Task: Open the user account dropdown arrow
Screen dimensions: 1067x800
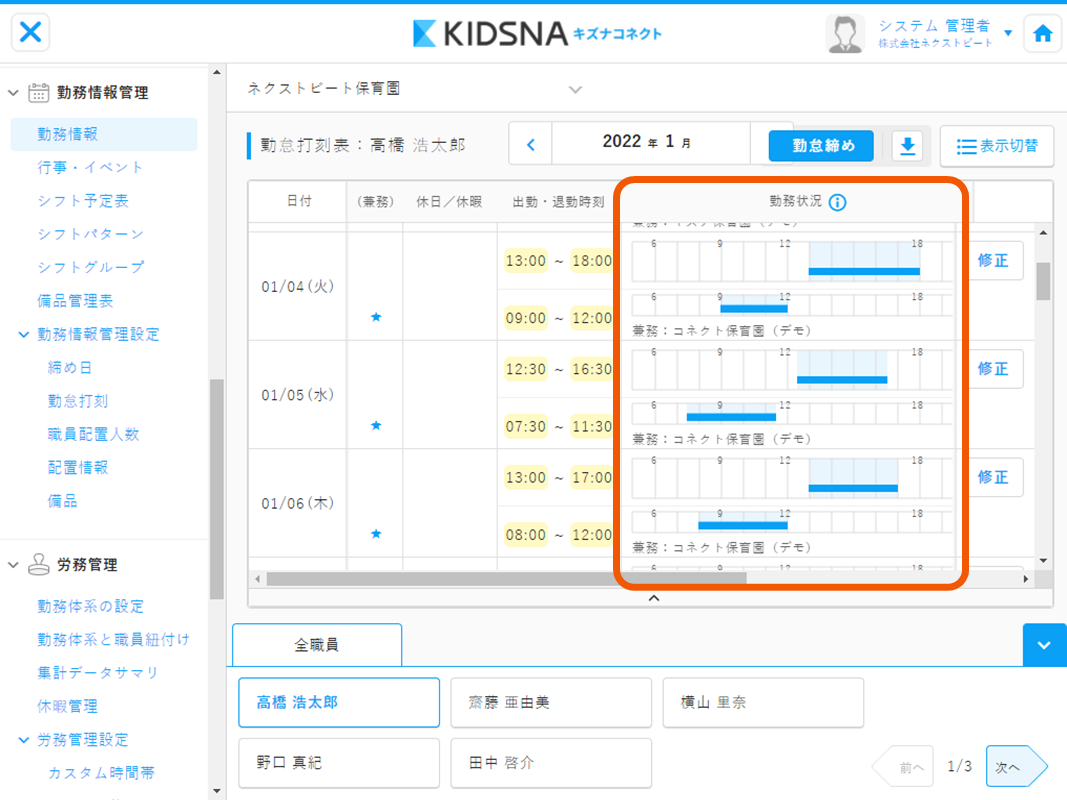Action: [x=1008, y=33]
